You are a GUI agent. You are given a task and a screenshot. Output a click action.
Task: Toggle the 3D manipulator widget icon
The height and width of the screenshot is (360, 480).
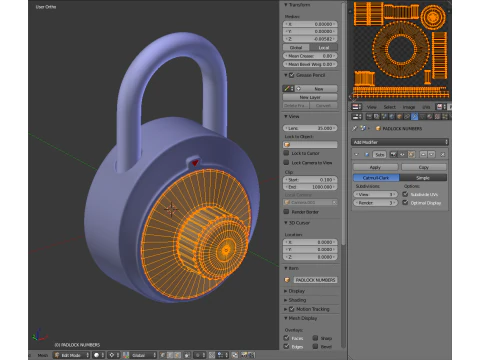point(126,355)
